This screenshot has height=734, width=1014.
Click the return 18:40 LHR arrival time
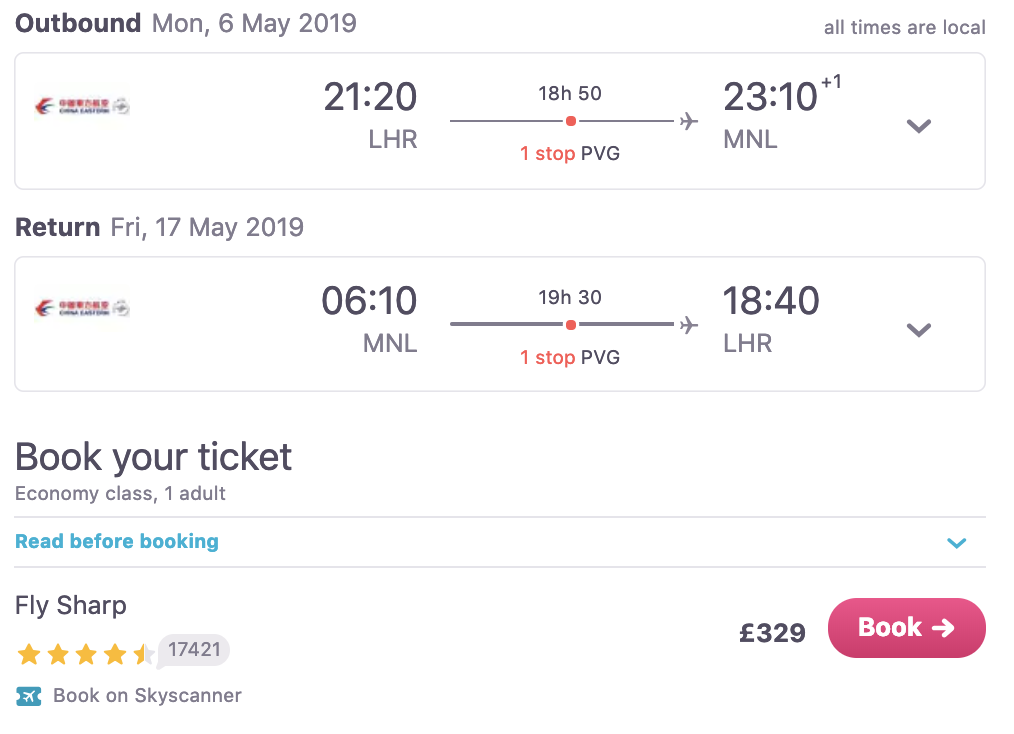pos(771,301)
